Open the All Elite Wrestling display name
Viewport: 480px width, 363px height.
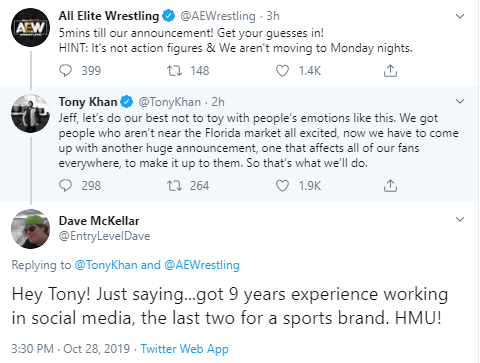109,16
